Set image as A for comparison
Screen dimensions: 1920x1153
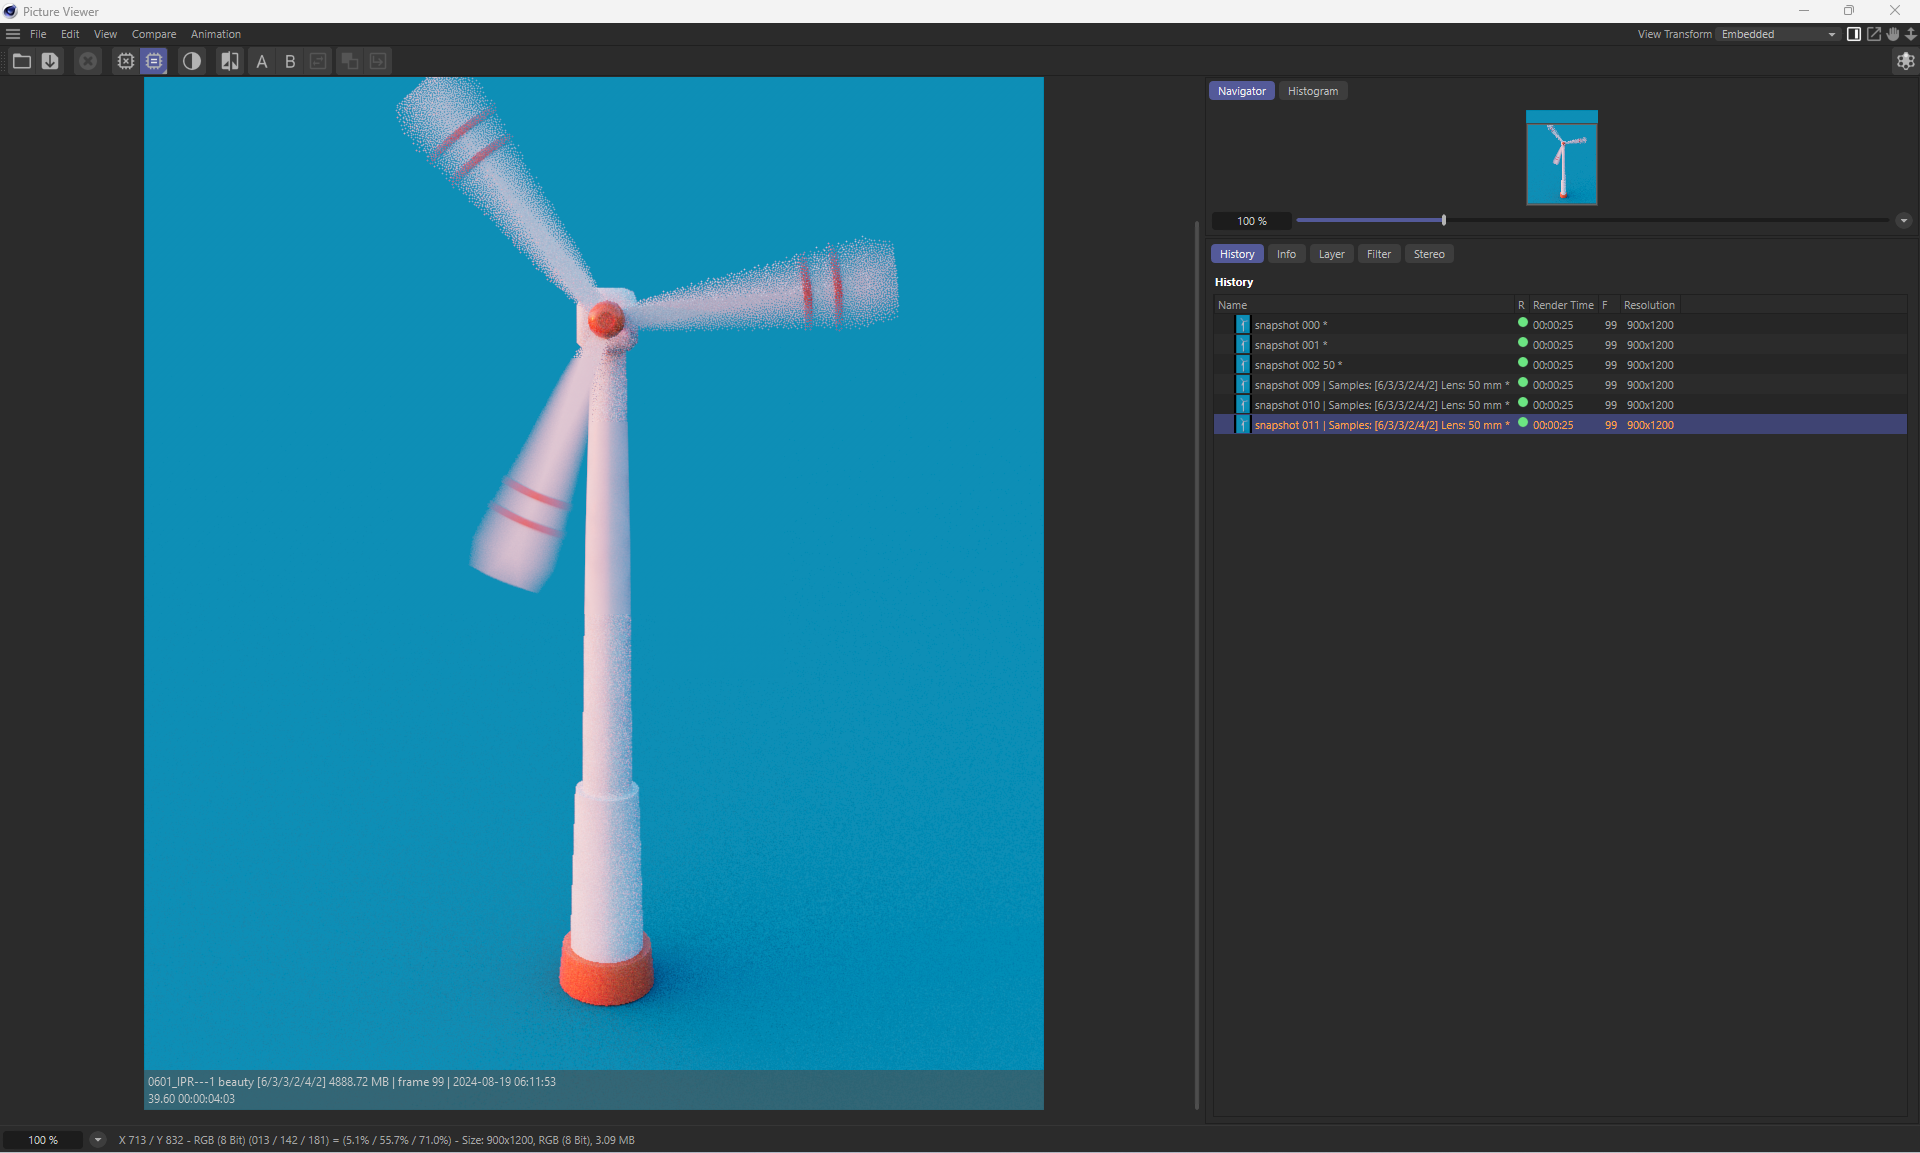262,61
